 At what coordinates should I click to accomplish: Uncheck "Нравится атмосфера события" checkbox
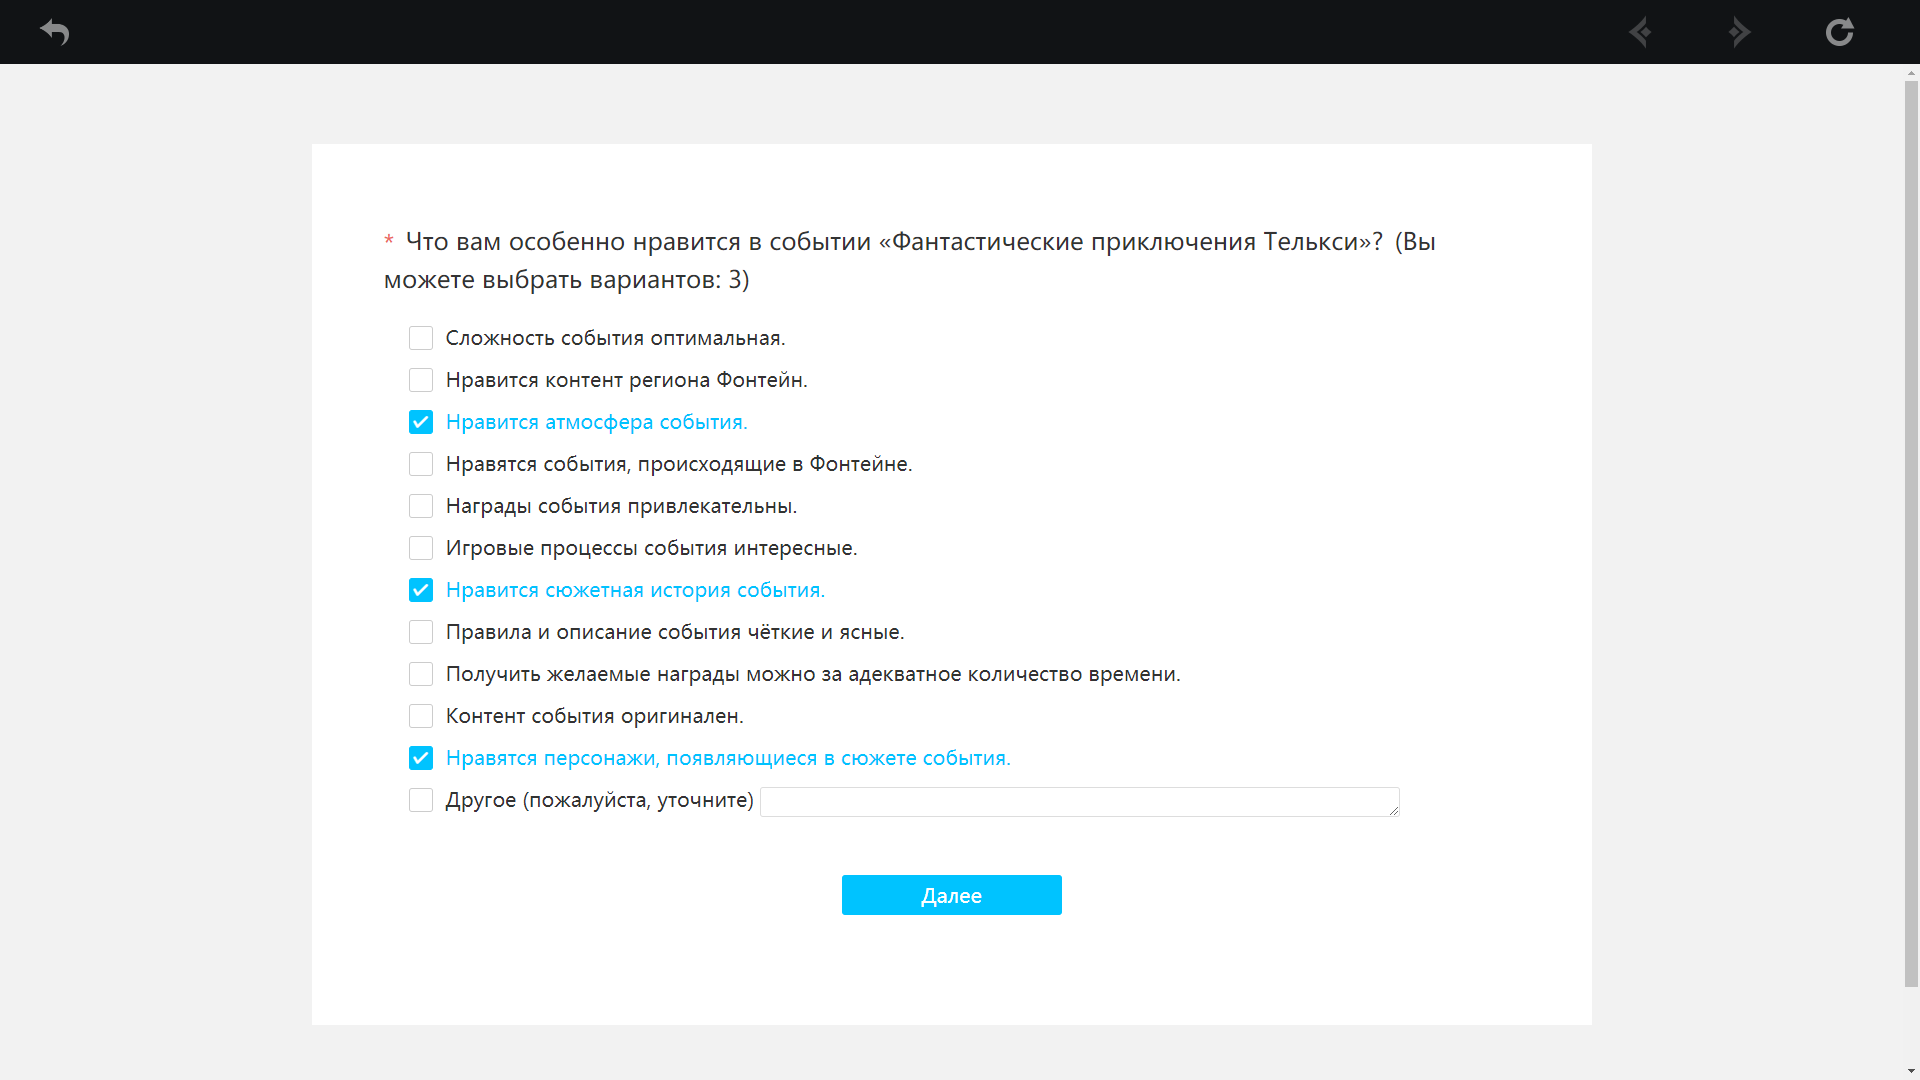pyautogui.click(x=421, y=422)
